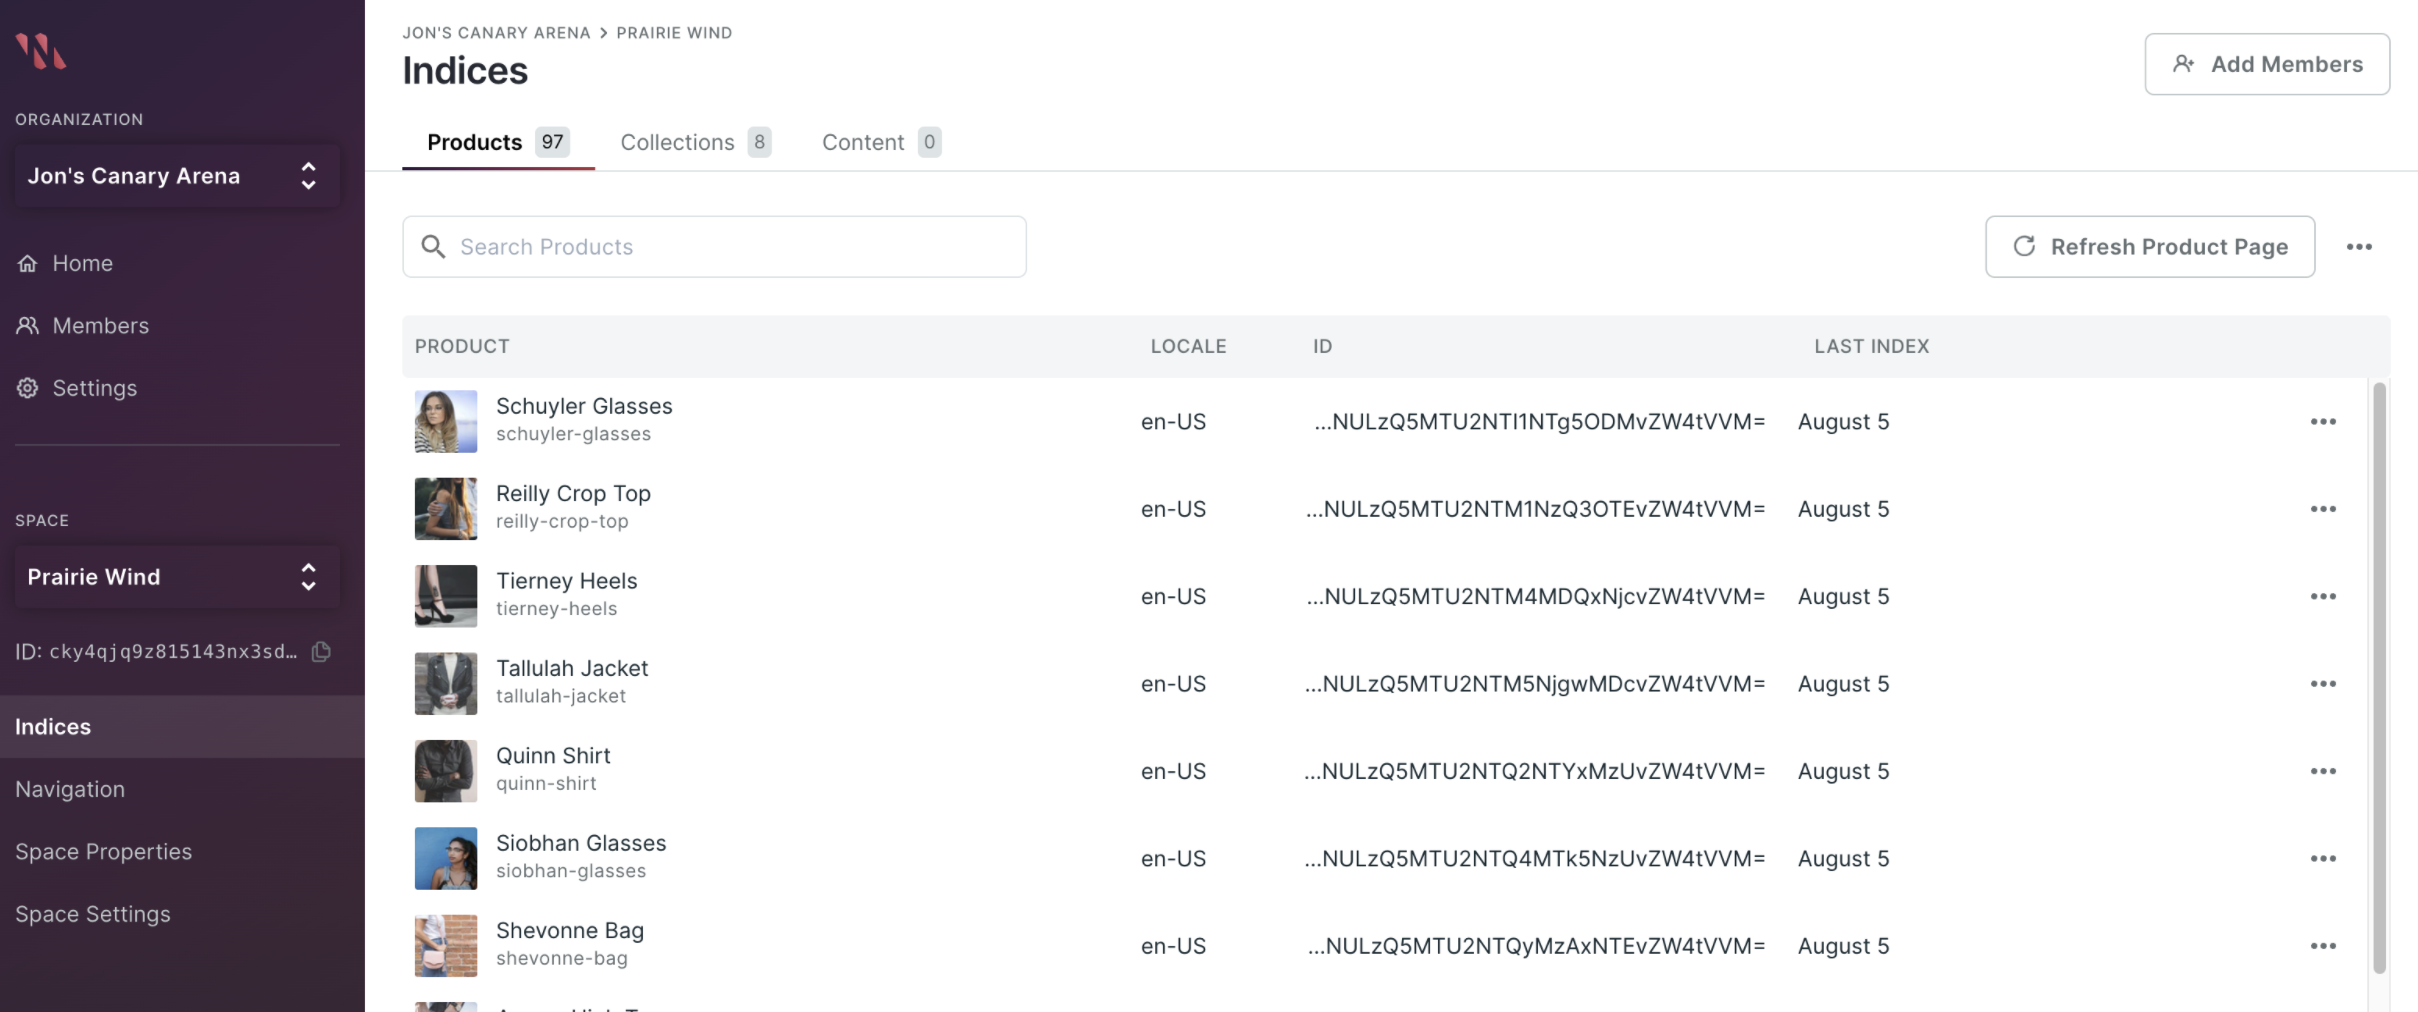Click the Home house icon
The height and width of the screenshot is (1012, 2418).
click(x=27, y=263)
